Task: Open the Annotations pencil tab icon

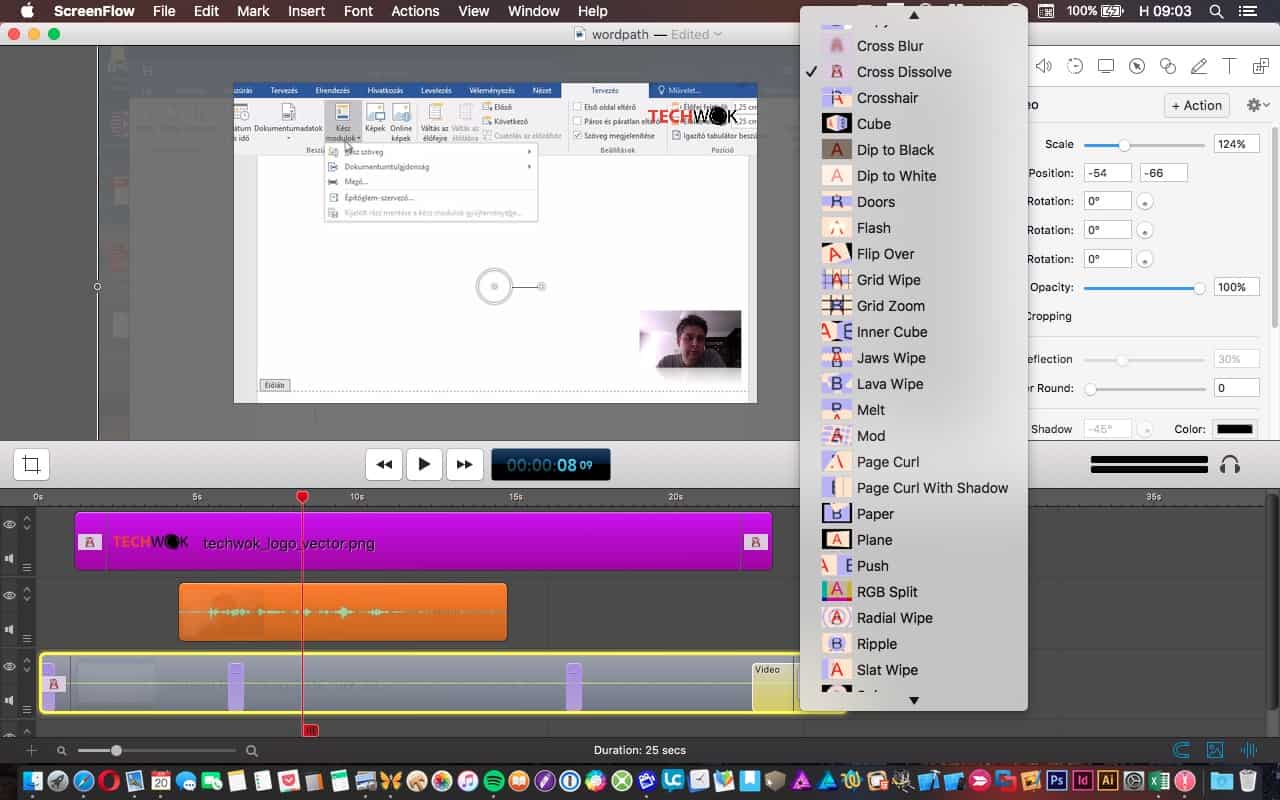Action: click(x=1199, y=66)
